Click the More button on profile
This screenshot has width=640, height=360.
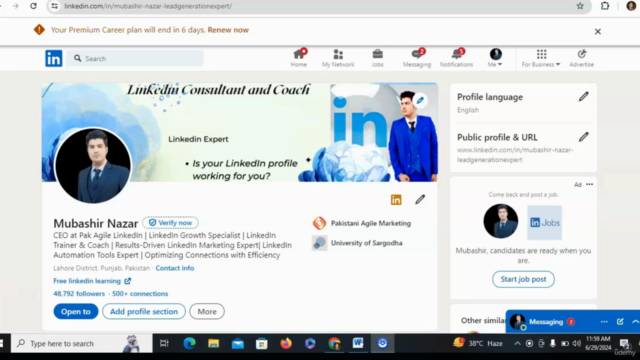pyautogui.click(x=207, y=311)
